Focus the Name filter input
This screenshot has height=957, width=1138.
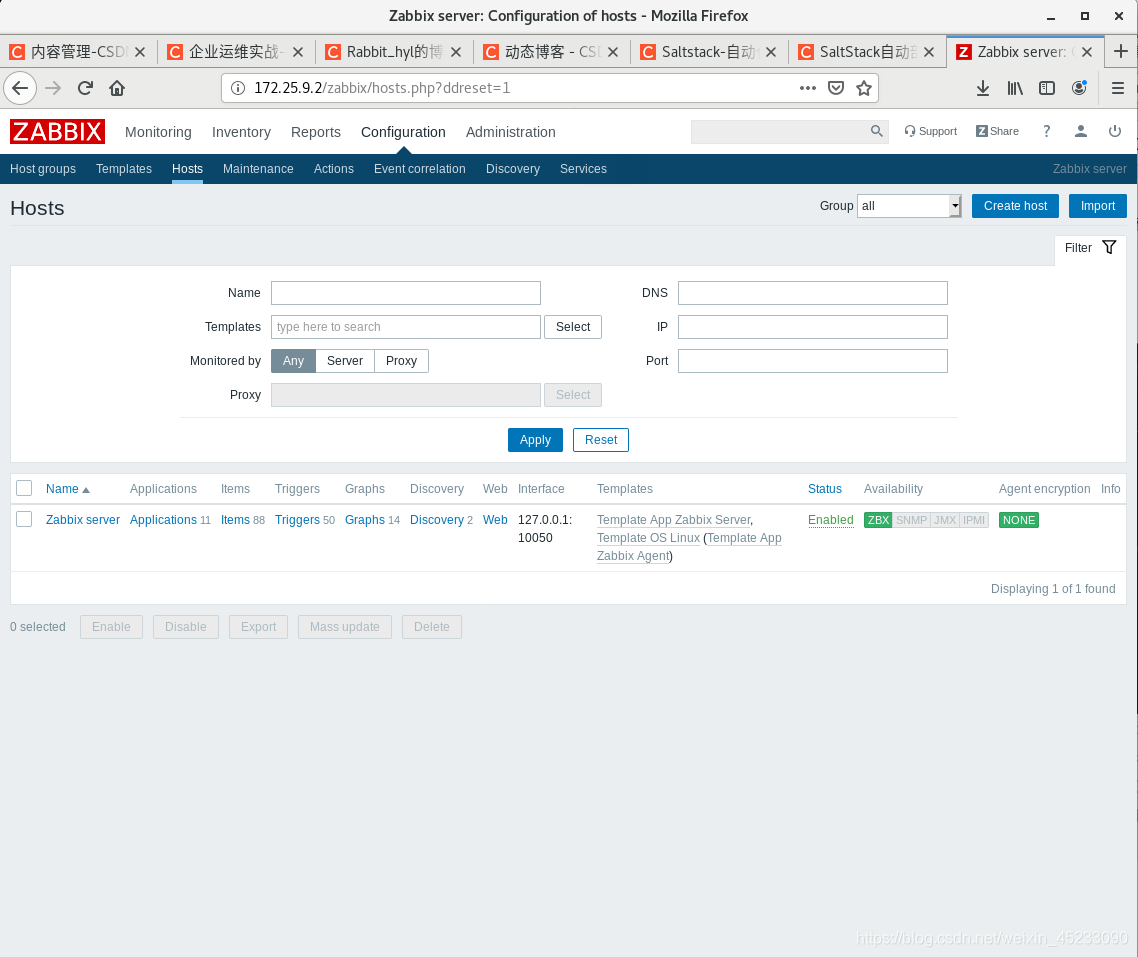pyautogui.click(x=406, y=293)
